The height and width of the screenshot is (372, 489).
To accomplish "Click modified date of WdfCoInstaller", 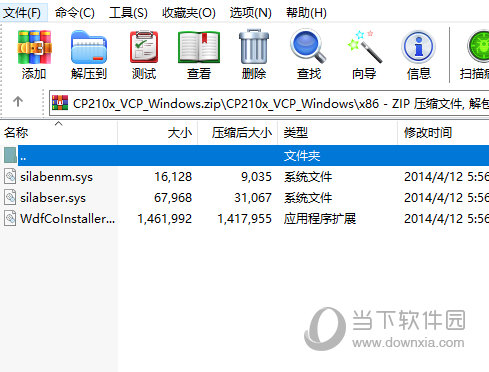I will pyautogui.click(x=446, y=219).
